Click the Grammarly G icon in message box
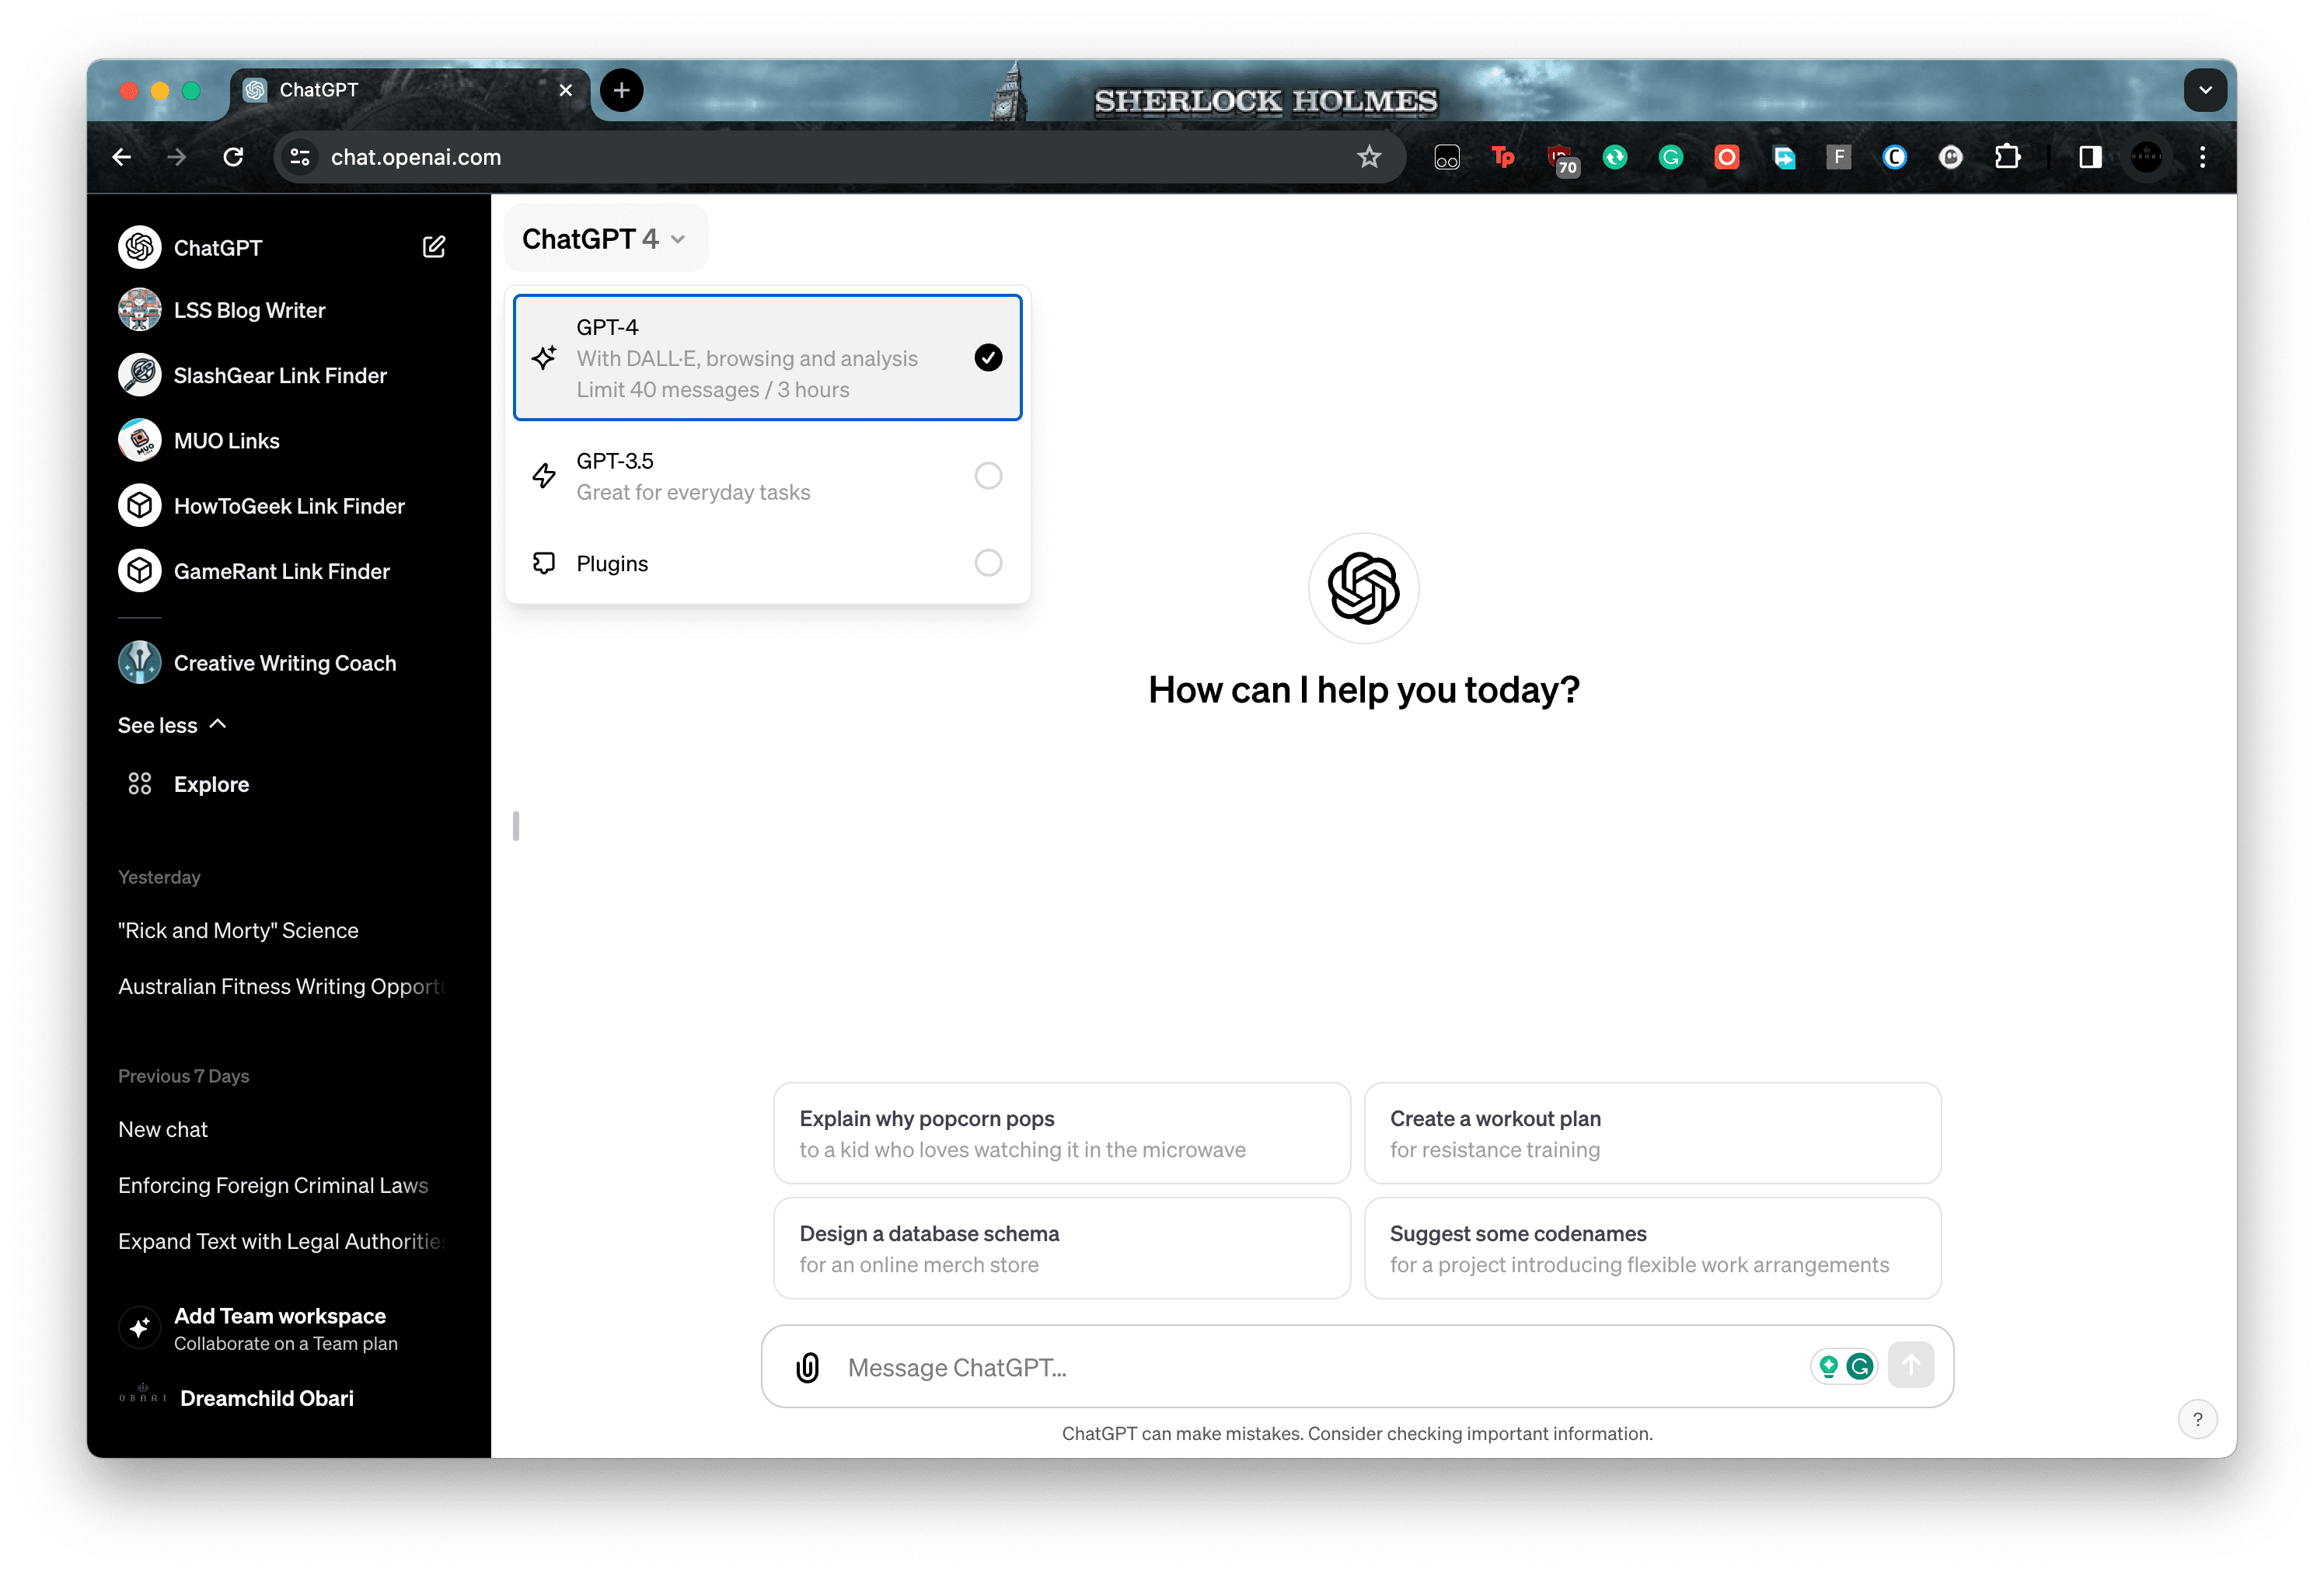This screenshot has height=1573, width=2324. point(1860,1366)
